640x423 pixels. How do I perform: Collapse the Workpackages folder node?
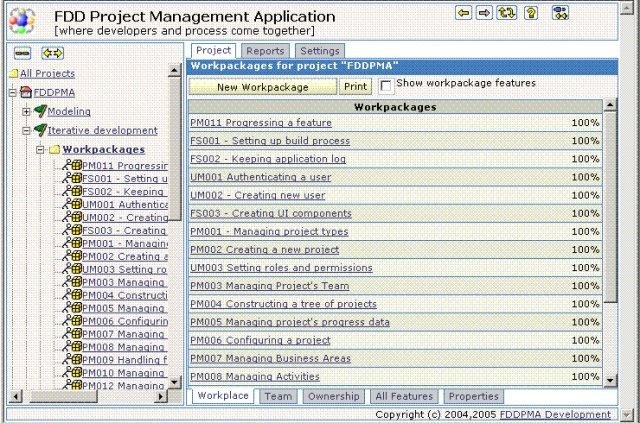click(x=40, y=150)
